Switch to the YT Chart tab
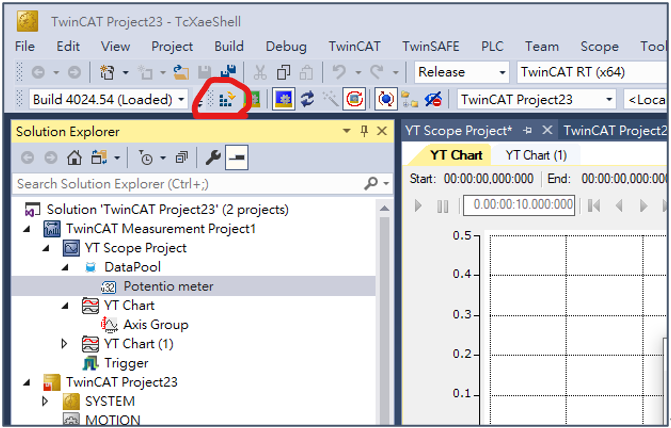The image size is (671, 428). (456, 155)
